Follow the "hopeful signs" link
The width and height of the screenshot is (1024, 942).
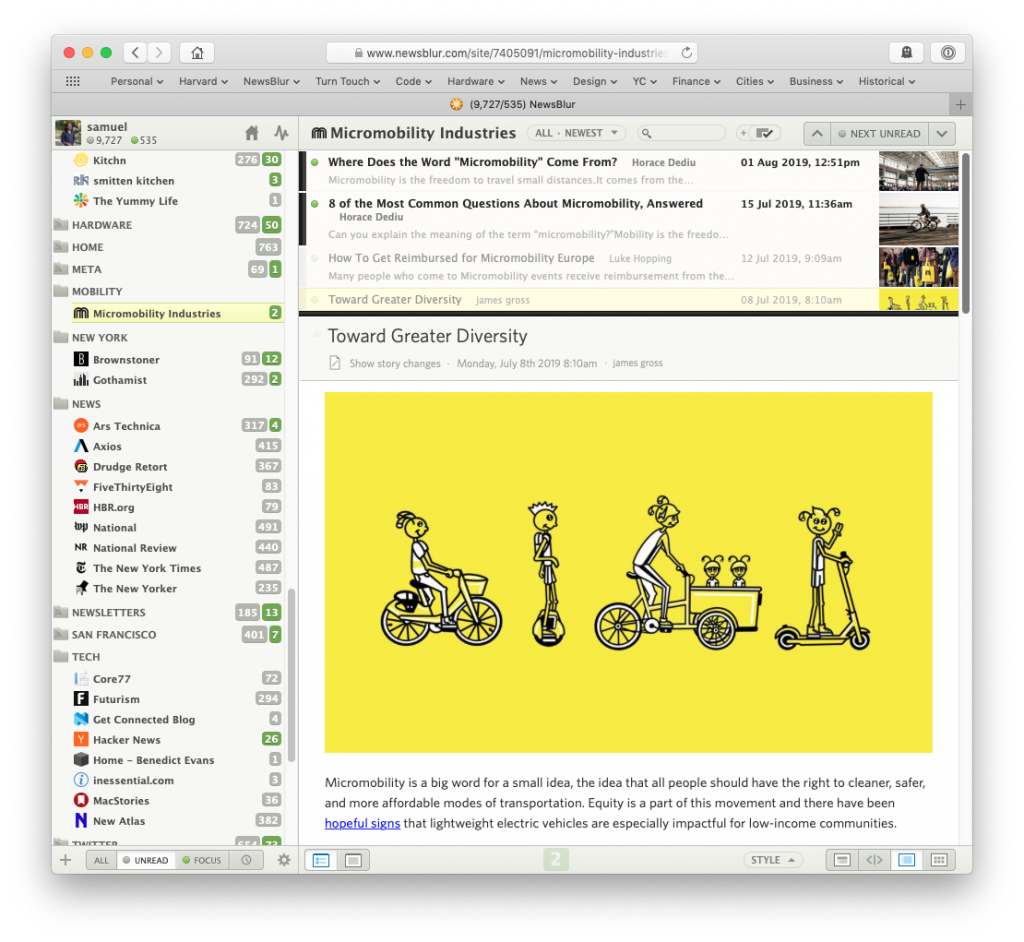click(x=362, y=824)
